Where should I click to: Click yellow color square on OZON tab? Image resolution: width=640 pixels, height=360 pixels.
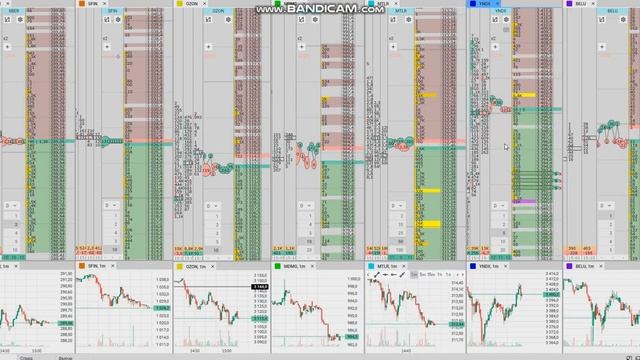pos(180,3)
